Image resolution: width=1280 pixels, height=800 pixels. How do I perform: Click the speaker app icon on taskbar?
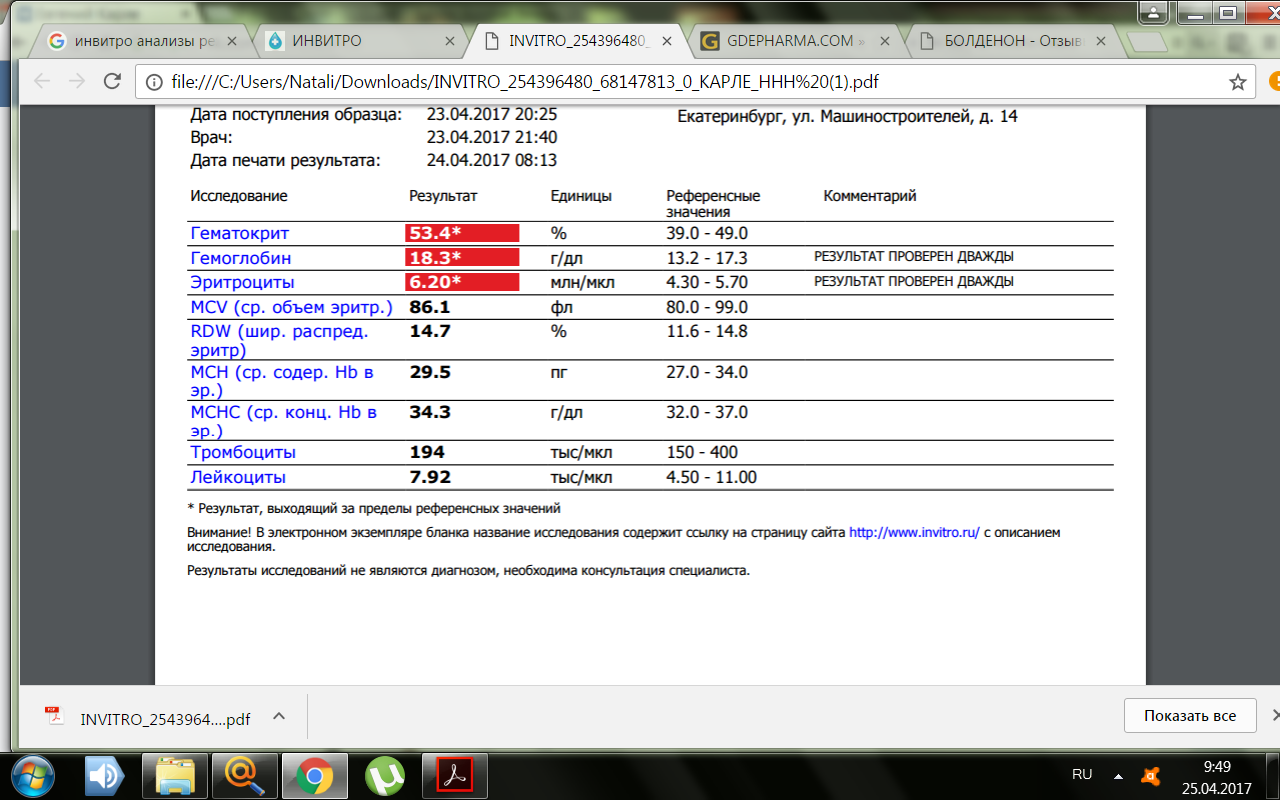[x=103, y=775]
